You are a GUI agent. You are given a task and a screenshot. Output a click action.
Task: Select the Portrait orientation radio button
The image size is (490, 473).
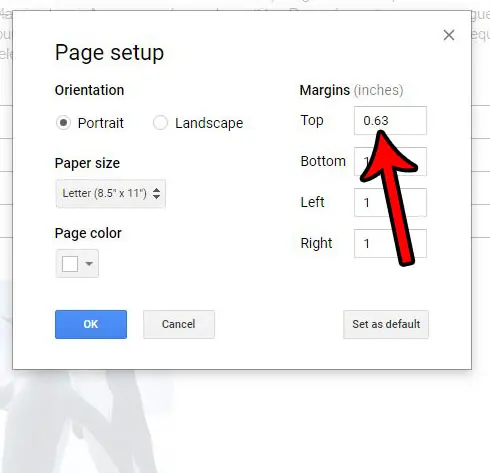(x=63, y=123)
